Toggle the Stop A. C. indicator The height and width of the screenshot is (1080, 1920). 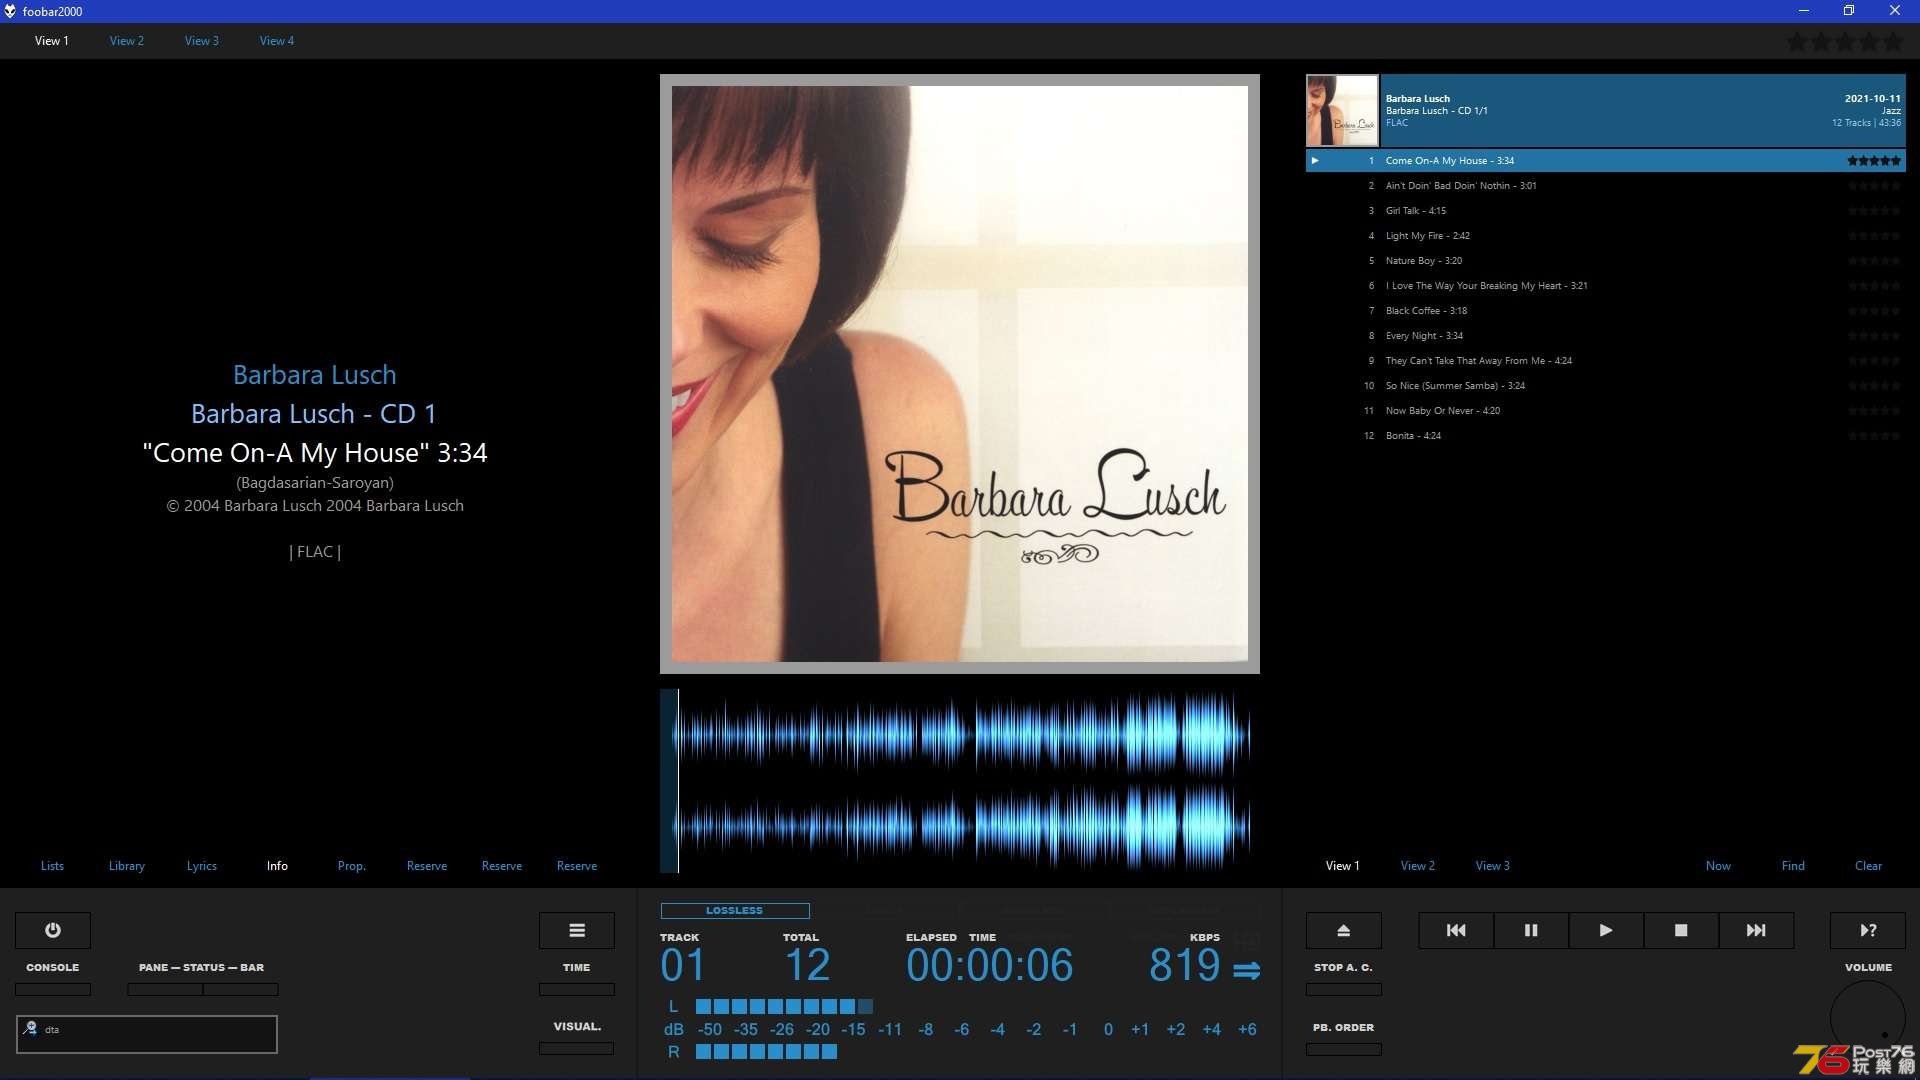[x=1344, y=989]
